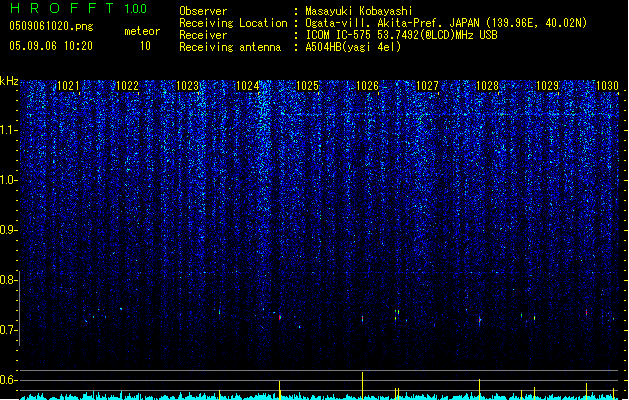Select the file name 0509061020.png
629x400 pixels.
[51, 26]
